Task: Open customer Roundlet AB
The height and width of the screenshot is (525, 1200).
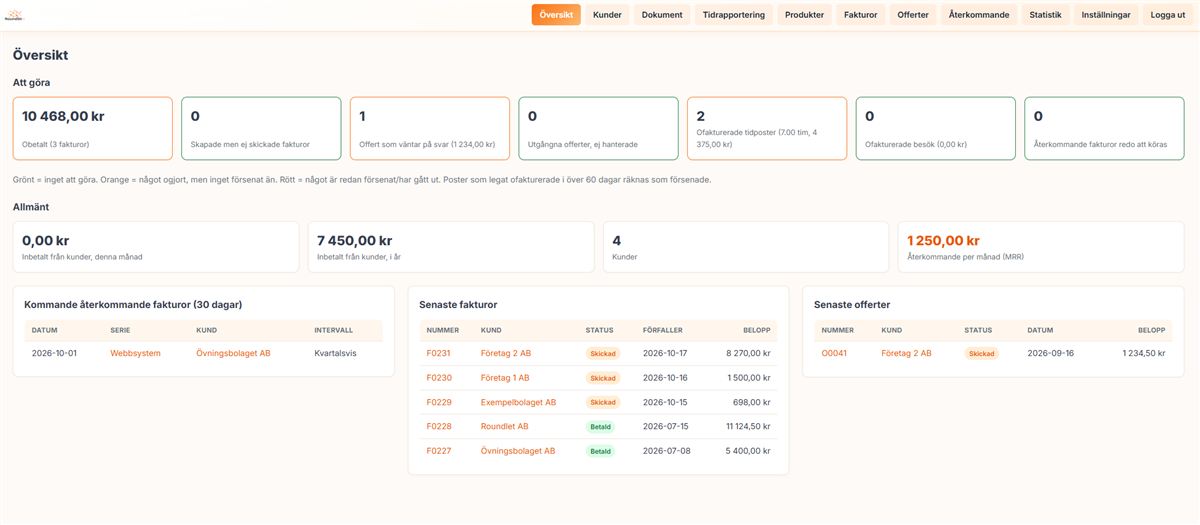Action: click(x=505, y=426)
